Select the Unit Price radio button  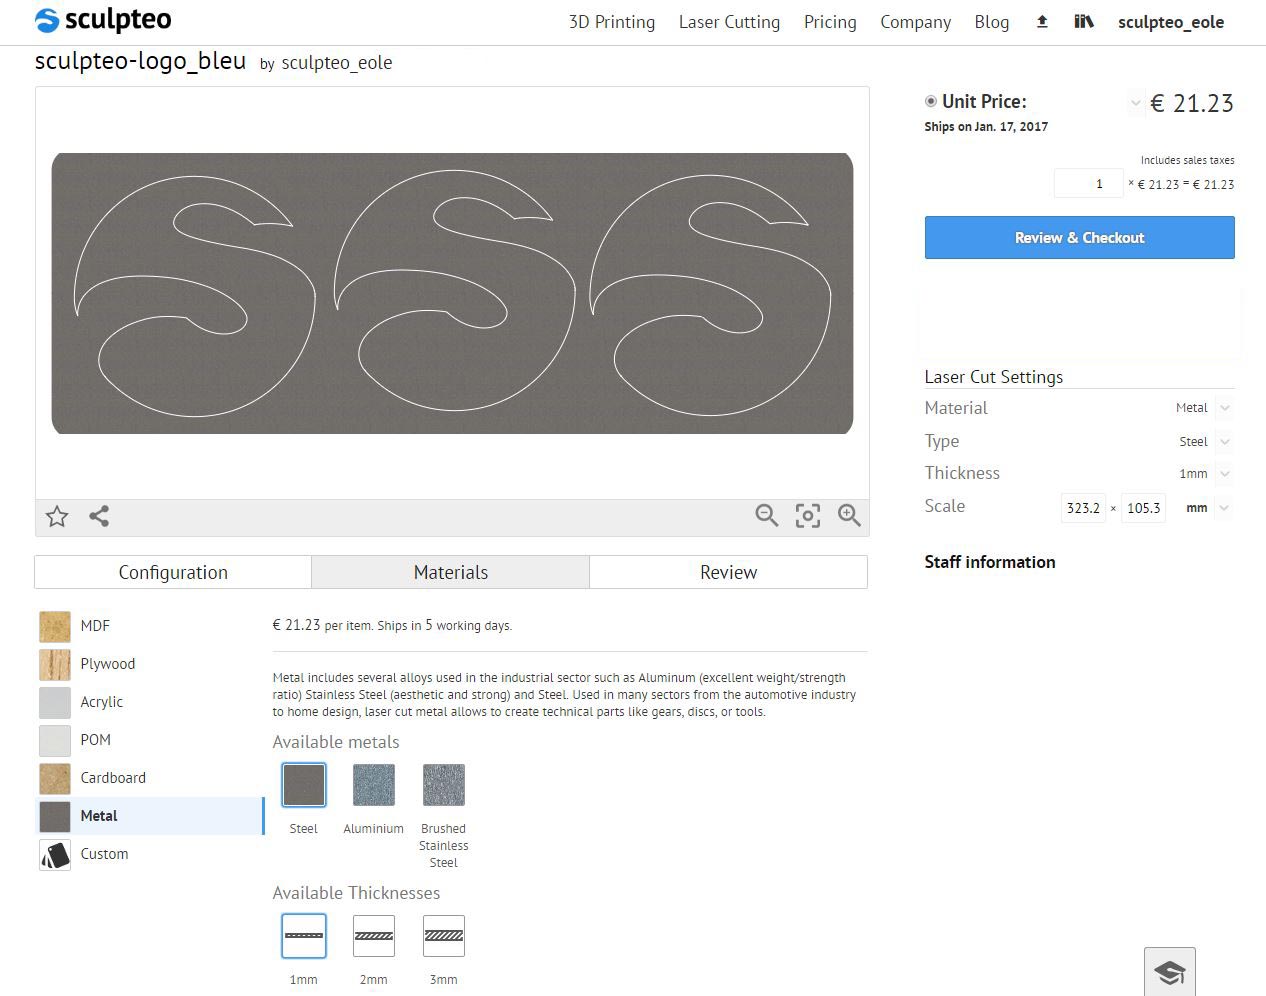(x=931, y=101)
